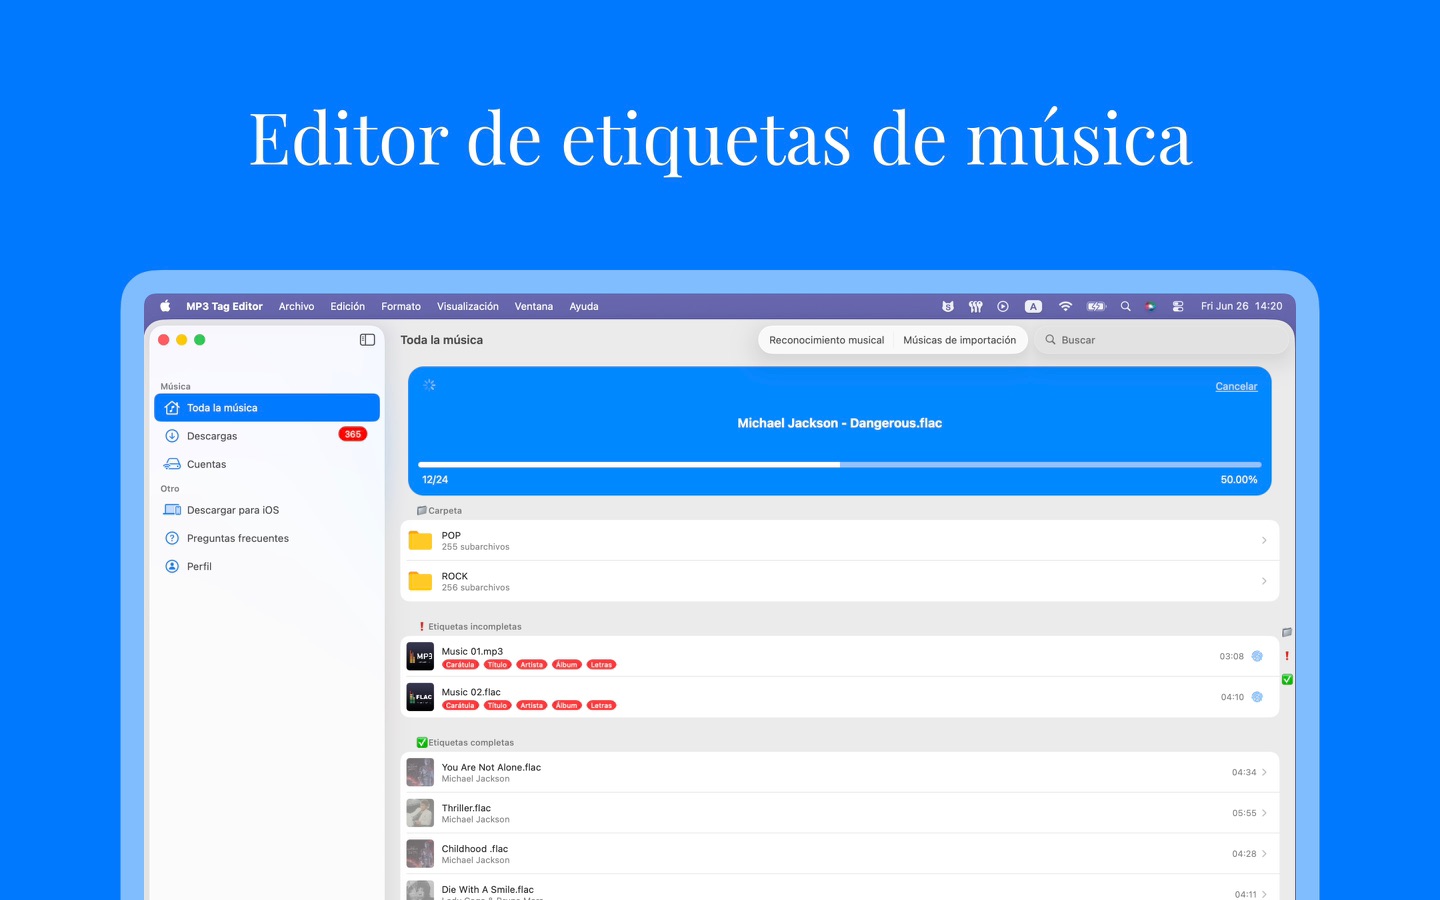
Task: Click the Letras tag on Music 02.flac
Action: (x=601, y=706)
